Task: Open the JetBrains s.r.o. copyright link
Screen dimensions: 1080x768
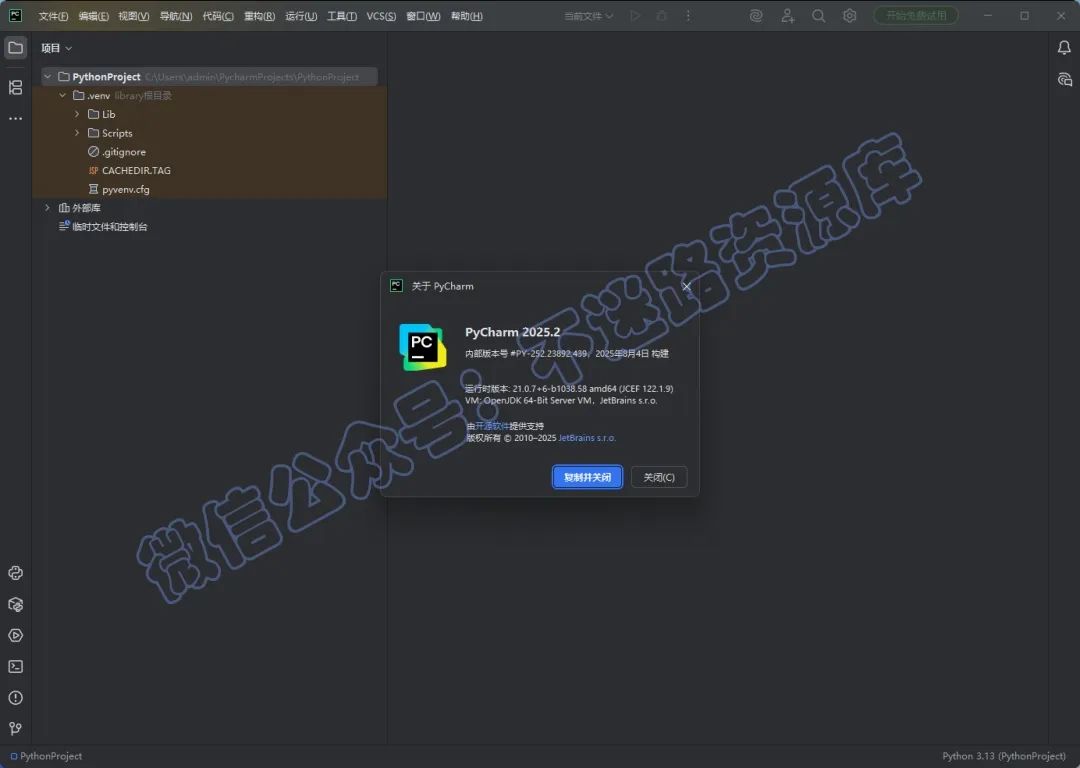Action: [587, 437]
